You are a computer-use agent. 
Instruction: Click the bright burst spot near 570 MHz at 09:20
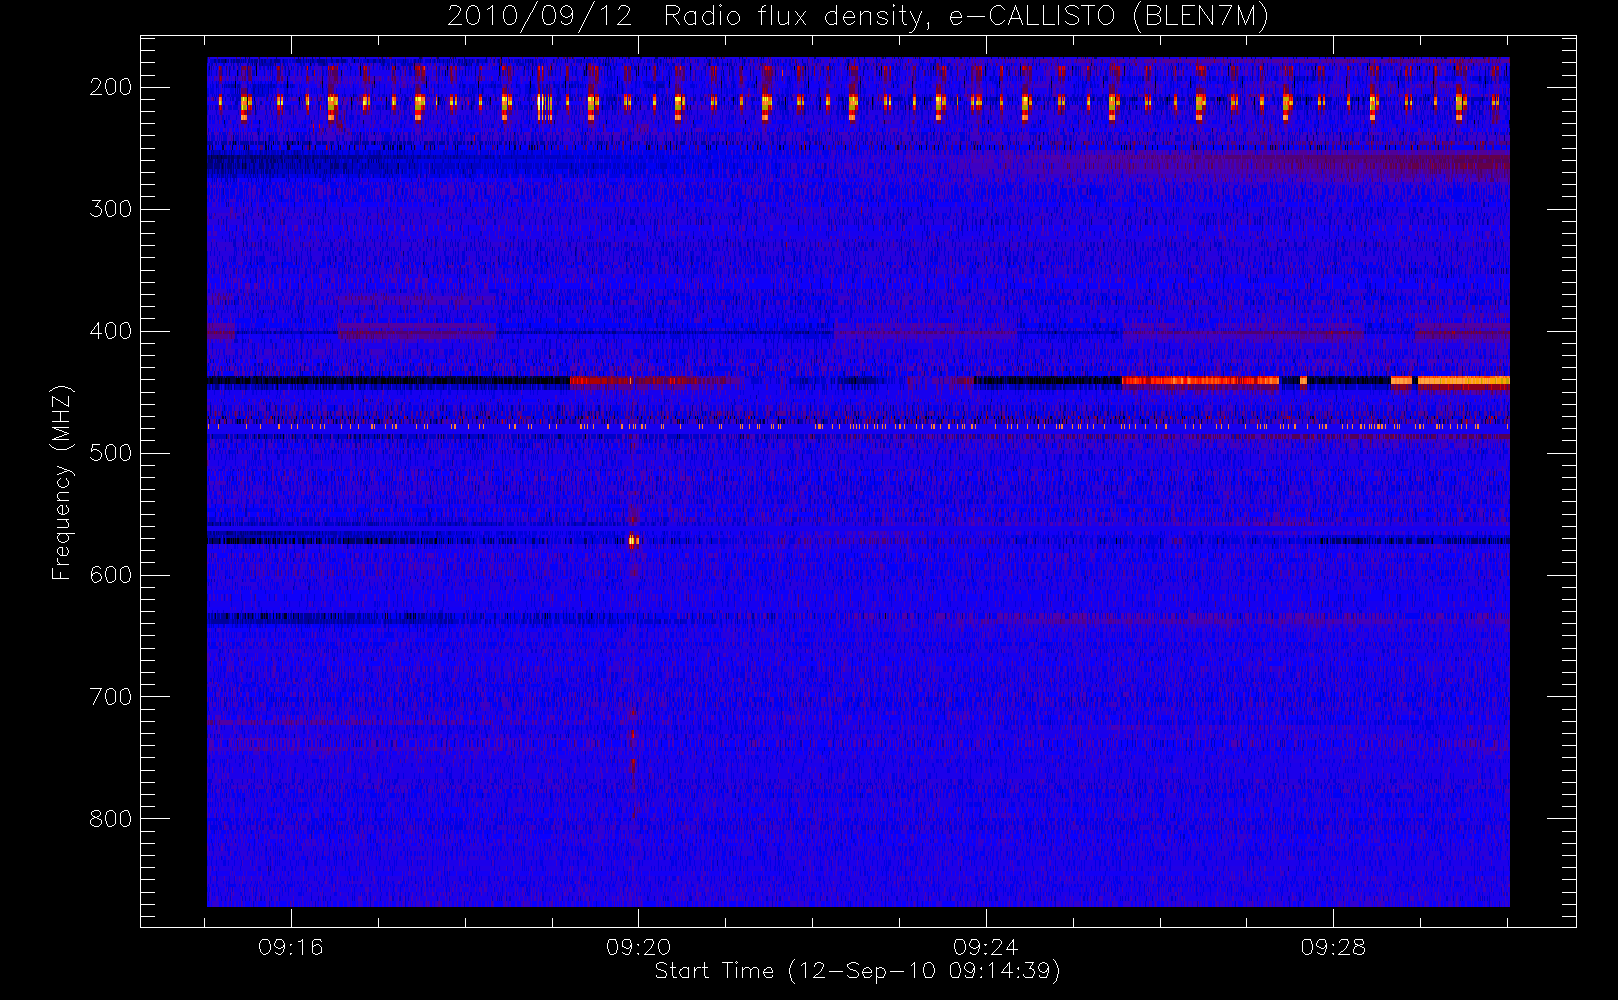pos(633,541)
